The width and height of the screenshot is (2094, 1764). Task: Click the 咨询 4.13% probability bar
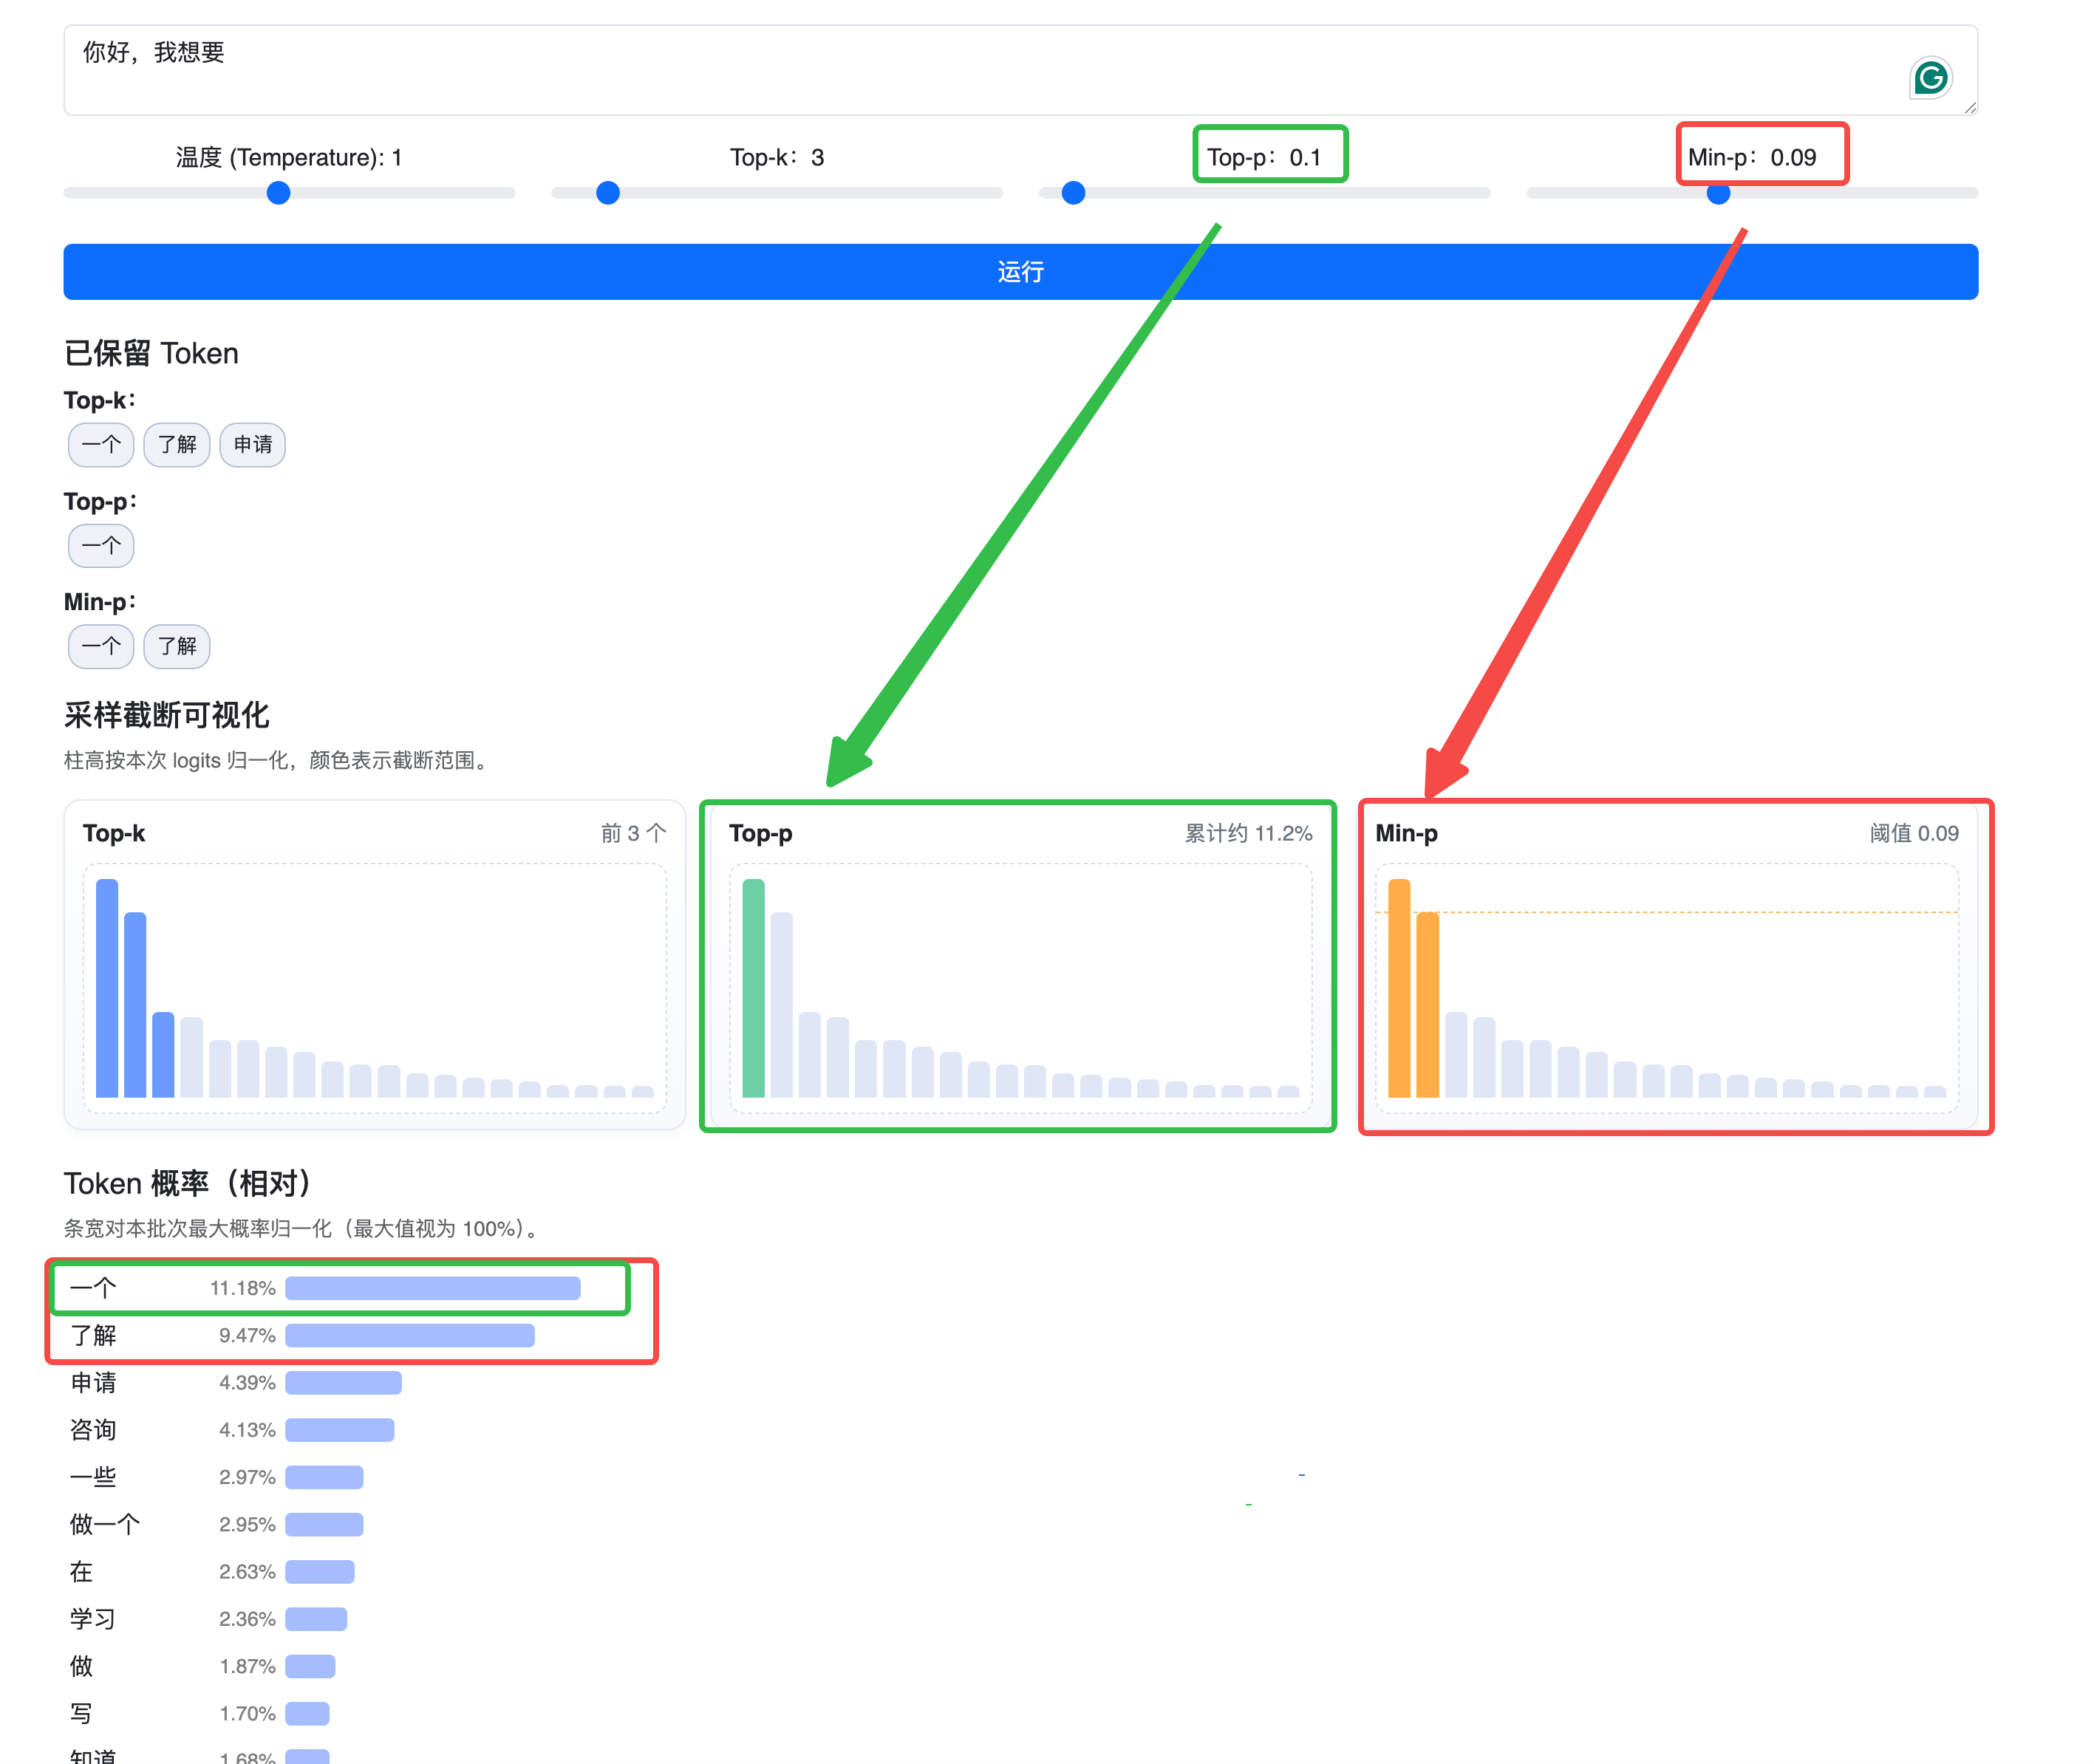point(339,1430)
